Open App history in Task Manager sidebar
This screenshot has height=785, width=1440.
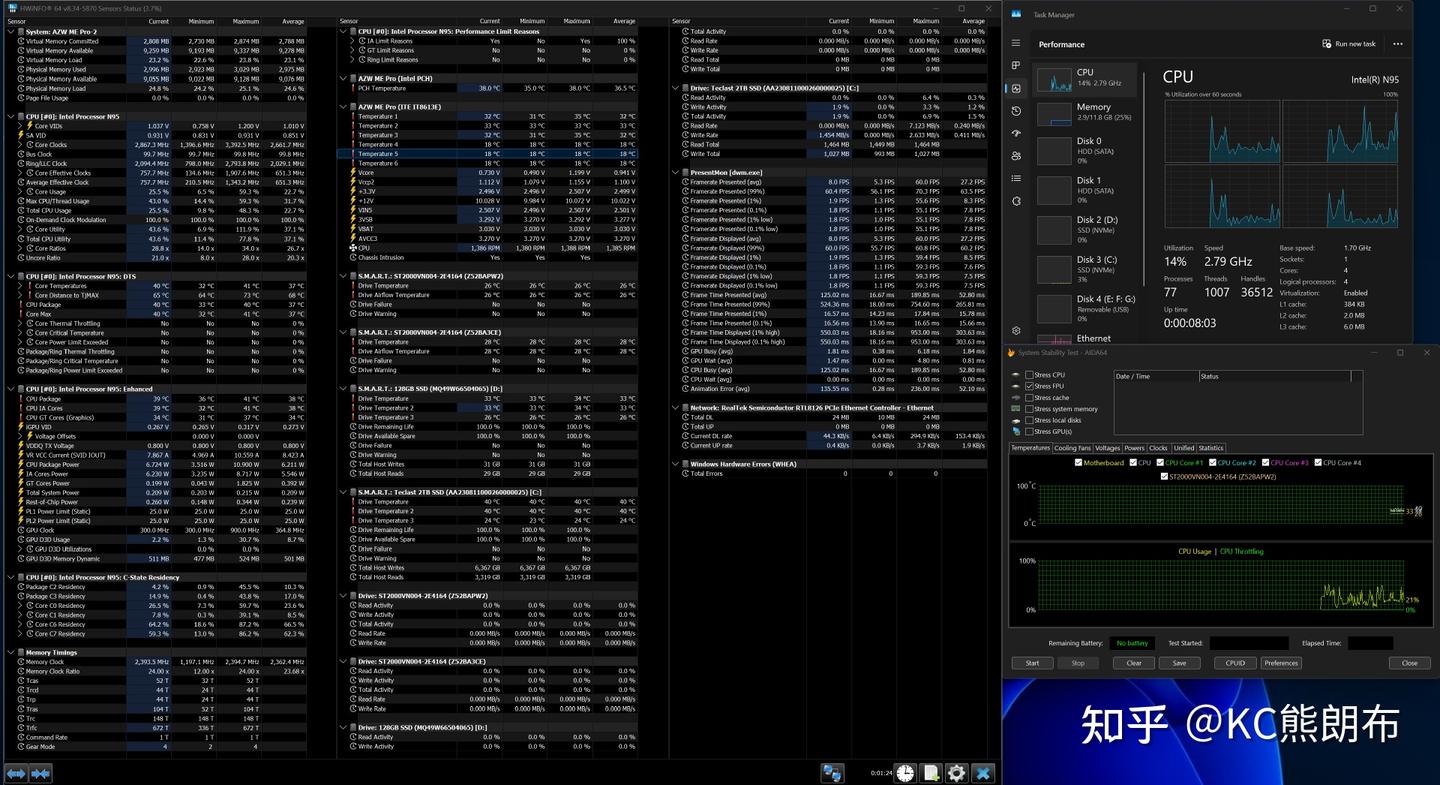coord(1016,111)
